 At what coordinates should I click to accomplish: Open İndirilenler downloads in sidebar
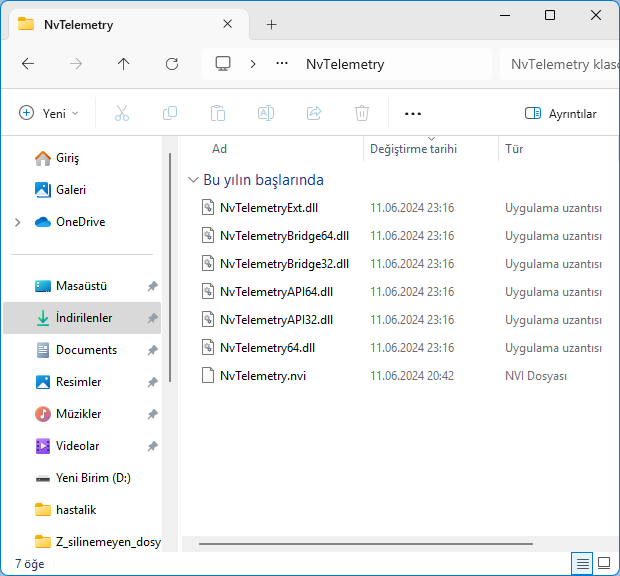coord(81,318)
